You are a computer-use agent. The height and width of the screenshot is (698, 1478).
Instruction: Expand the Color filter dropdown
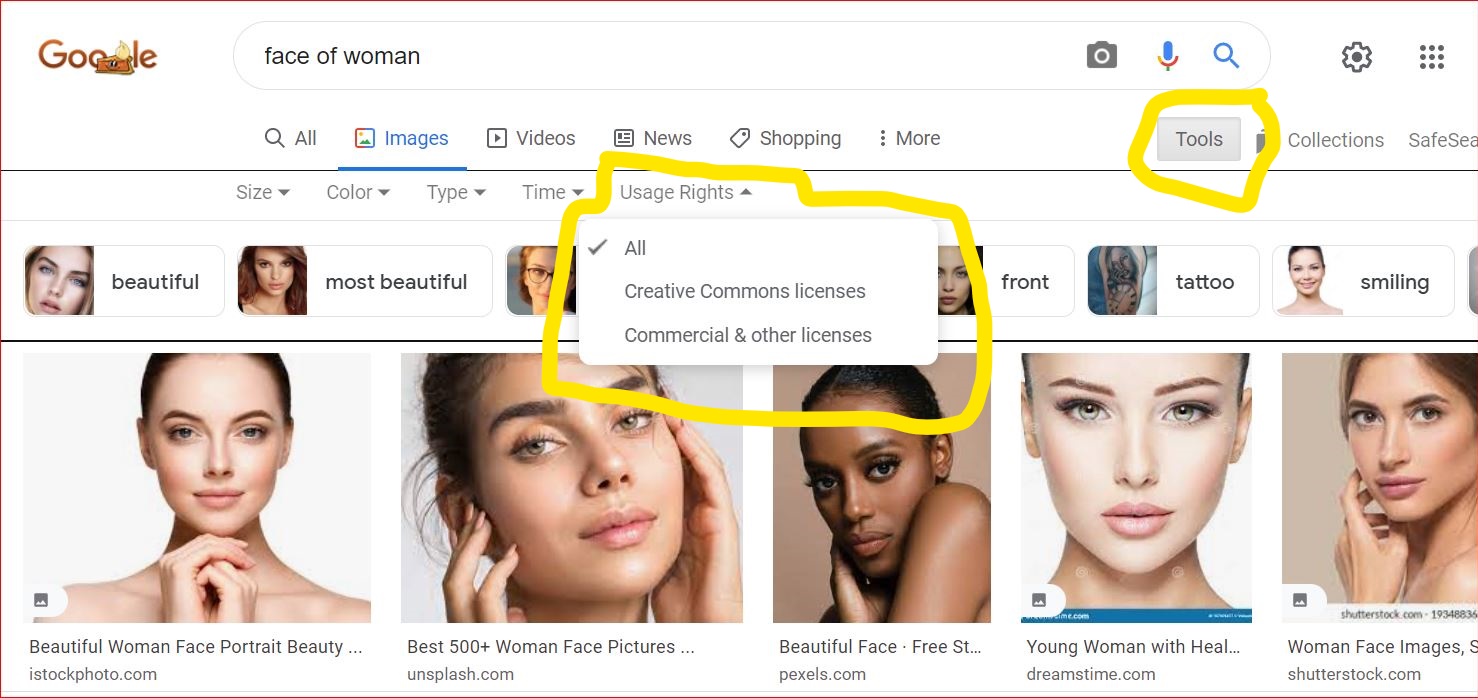[x=357, y=193]
